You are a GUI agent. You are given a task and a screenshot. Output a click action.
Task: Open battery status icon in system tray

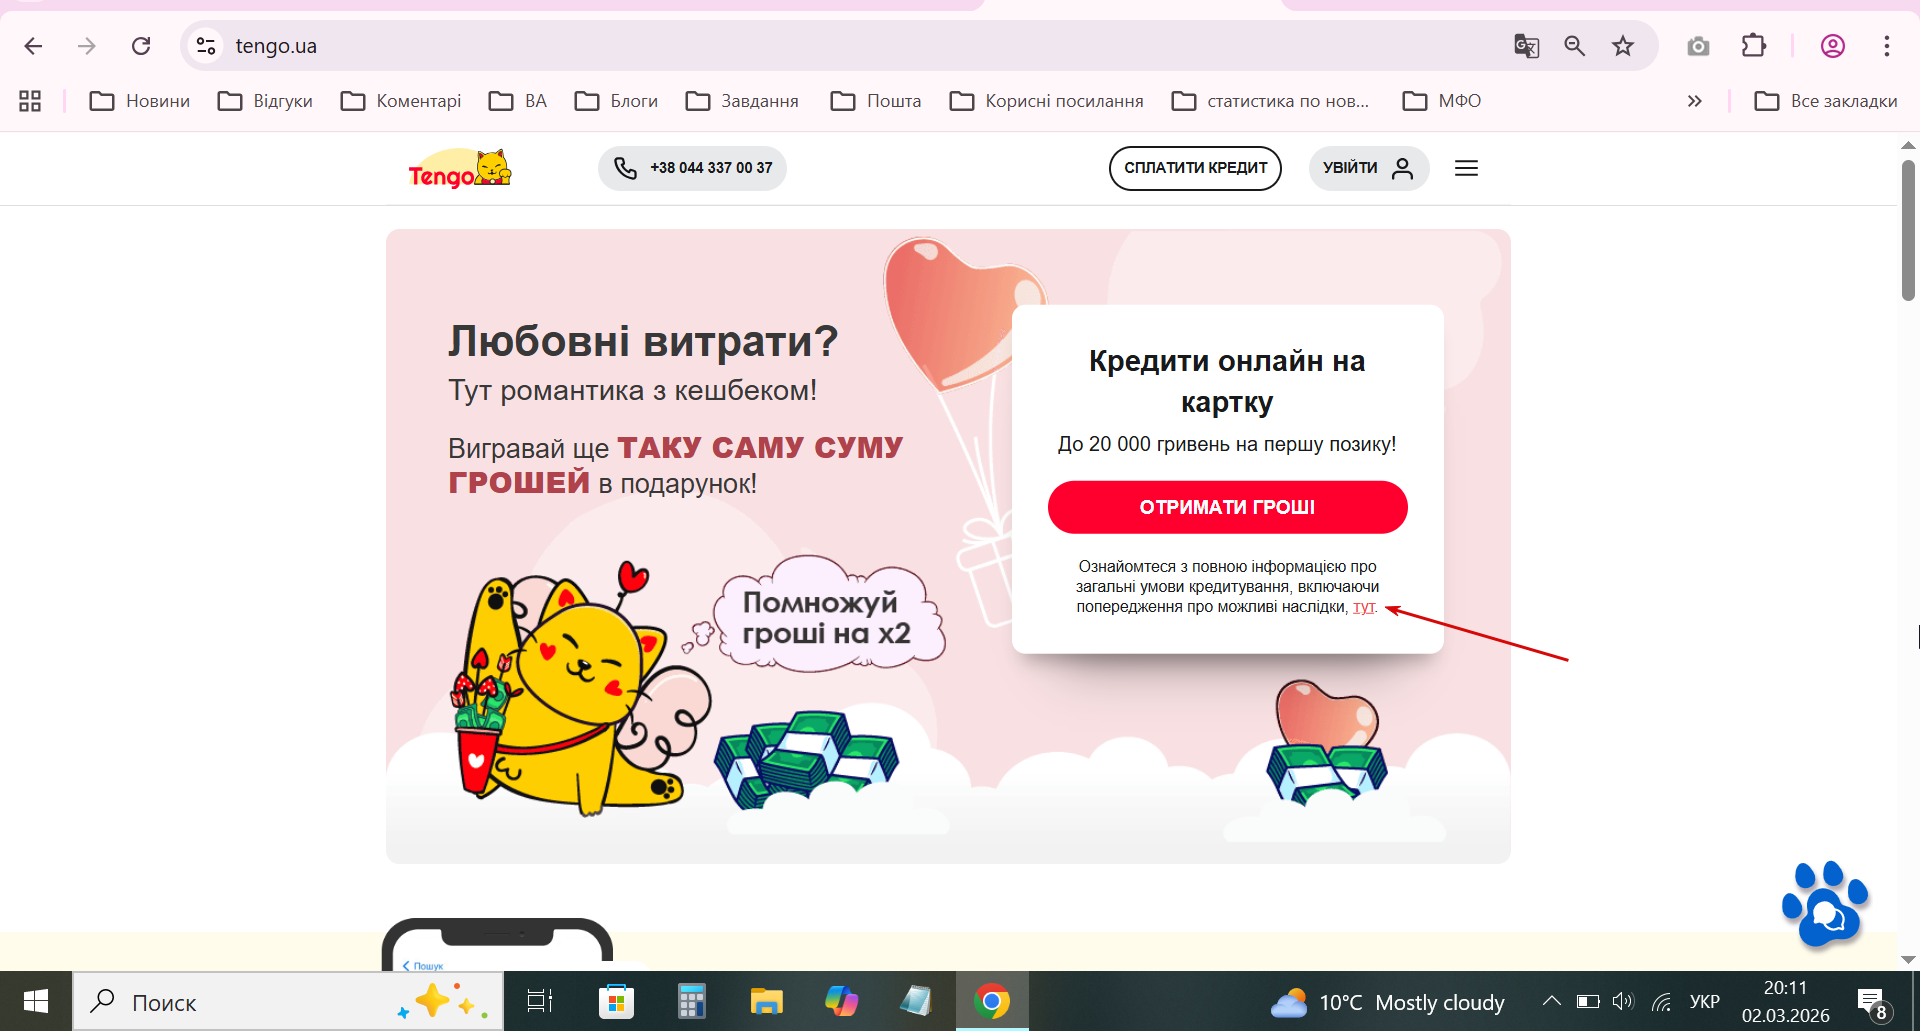coord(1588,1002)
